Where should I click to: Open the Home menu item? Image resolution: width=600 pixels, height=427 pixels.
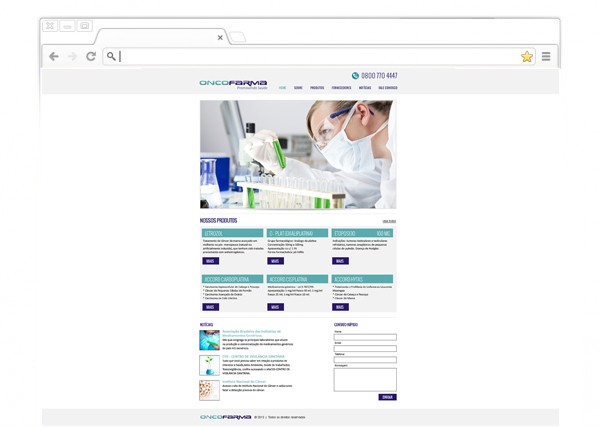point(282,88)
